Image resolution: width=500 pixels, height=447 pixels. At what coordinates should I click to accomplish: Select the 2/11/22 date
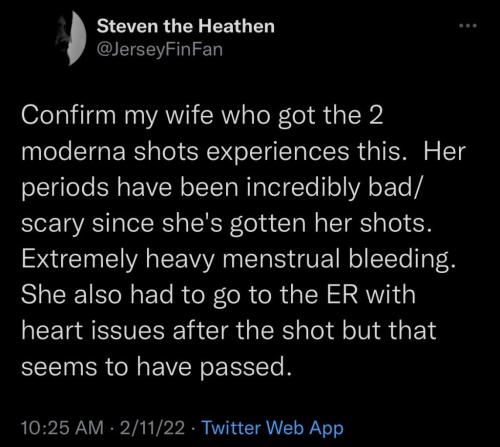click(x=153, y=428)
